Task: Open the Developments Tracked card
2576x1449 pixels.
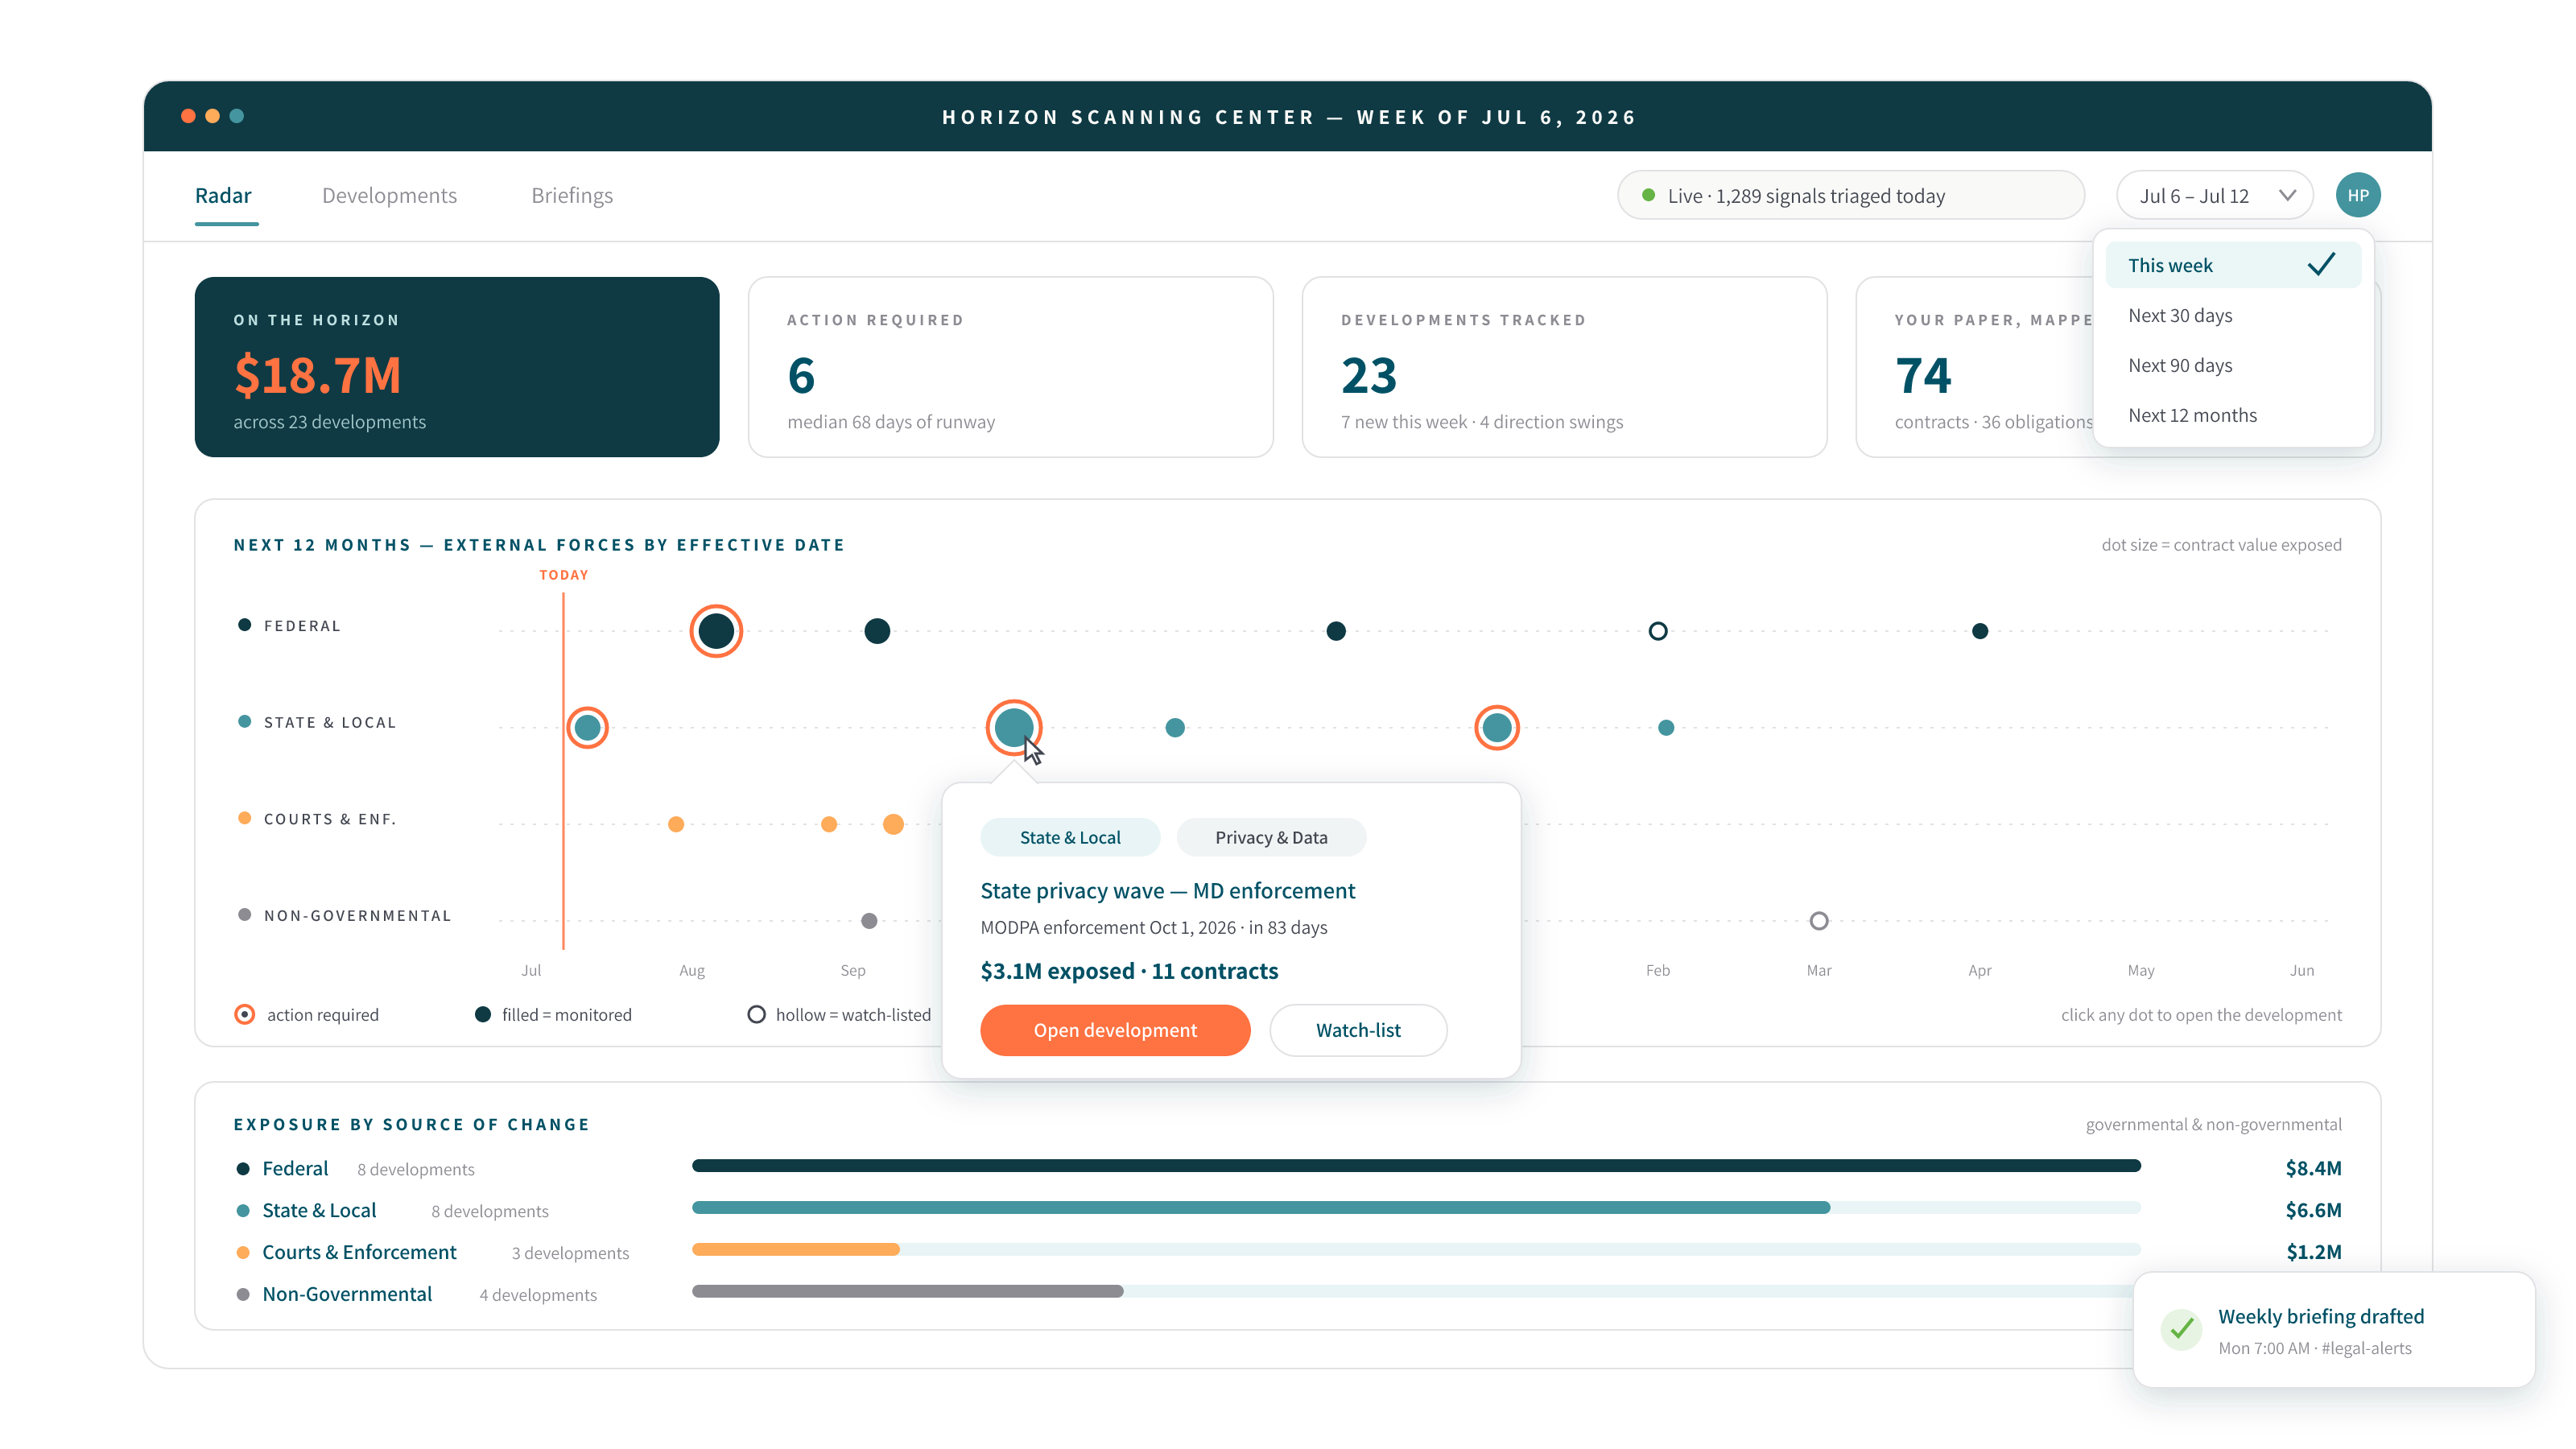Action: pyautogui.click(x=1565, y=367)
